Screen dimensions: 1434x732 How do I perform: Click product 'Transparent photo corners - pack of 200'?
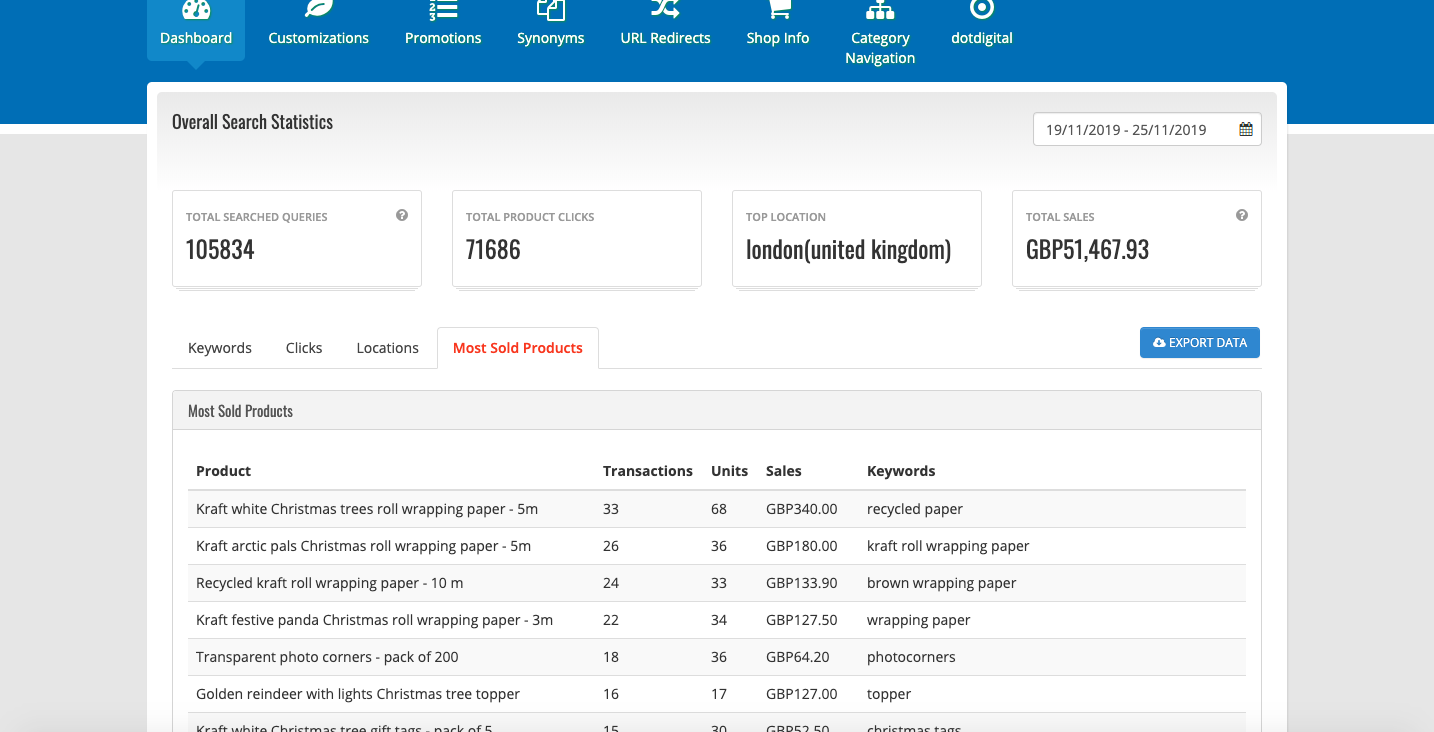pos(327,657)
